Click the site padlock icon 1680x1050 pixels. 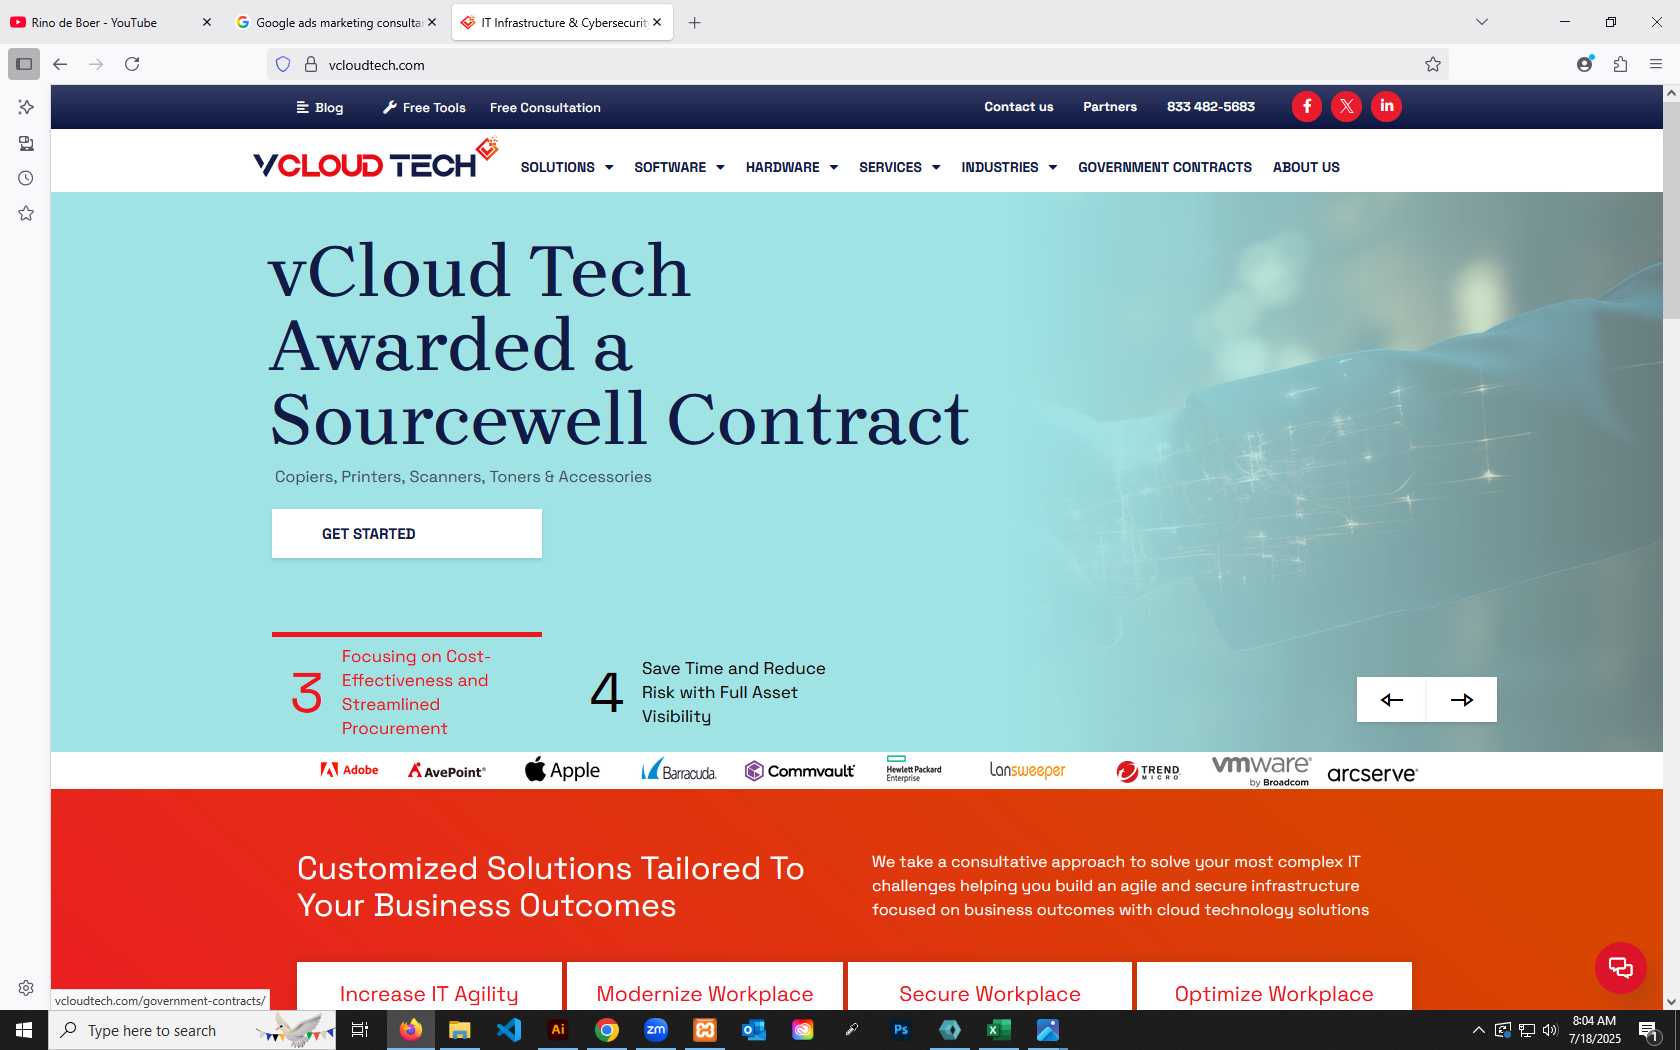pos(311,64)
